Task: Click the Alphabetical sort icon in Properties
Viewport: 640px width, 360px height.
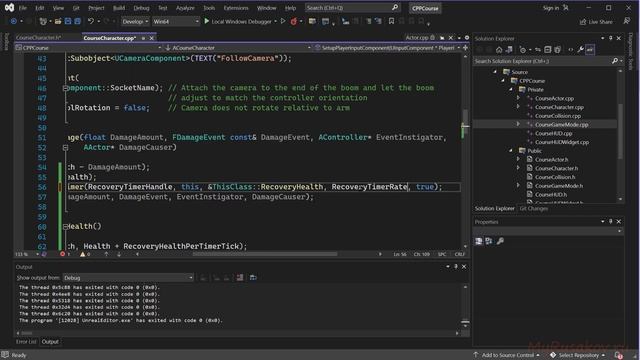Action: point(489,241)
